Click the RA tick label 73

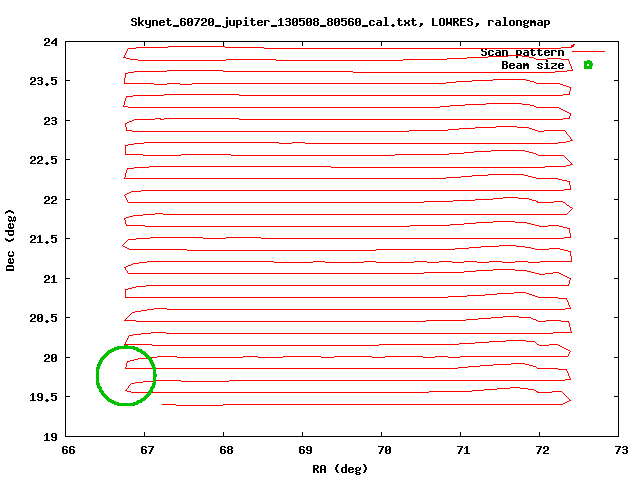[x=621, y=450]
